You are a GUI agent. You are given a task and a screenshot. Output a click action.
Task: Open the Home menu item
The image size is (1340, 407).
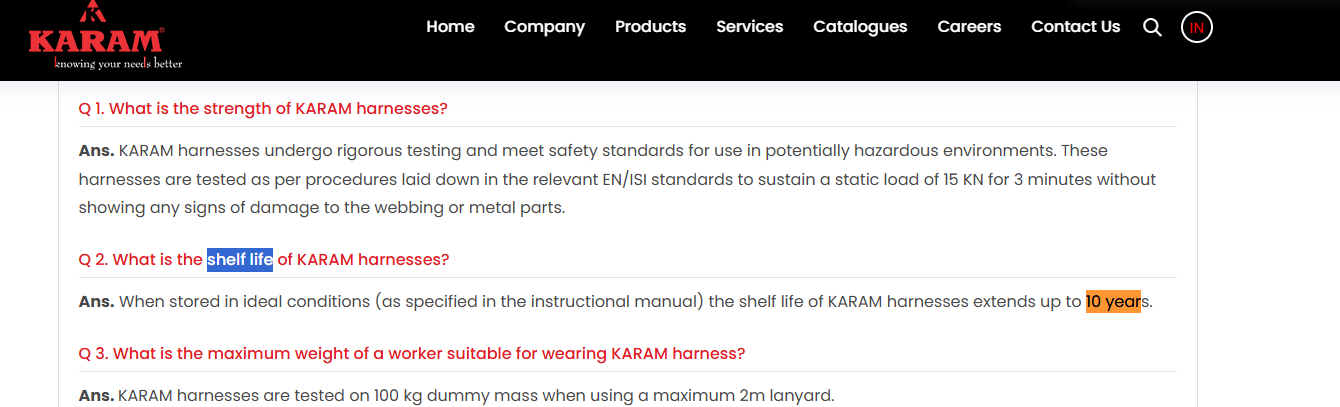[450, 27]
